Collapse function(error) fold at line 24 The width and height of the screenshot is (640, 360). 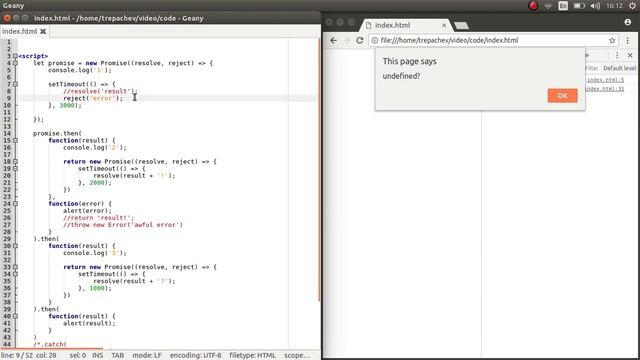click(x=15, y=204)
